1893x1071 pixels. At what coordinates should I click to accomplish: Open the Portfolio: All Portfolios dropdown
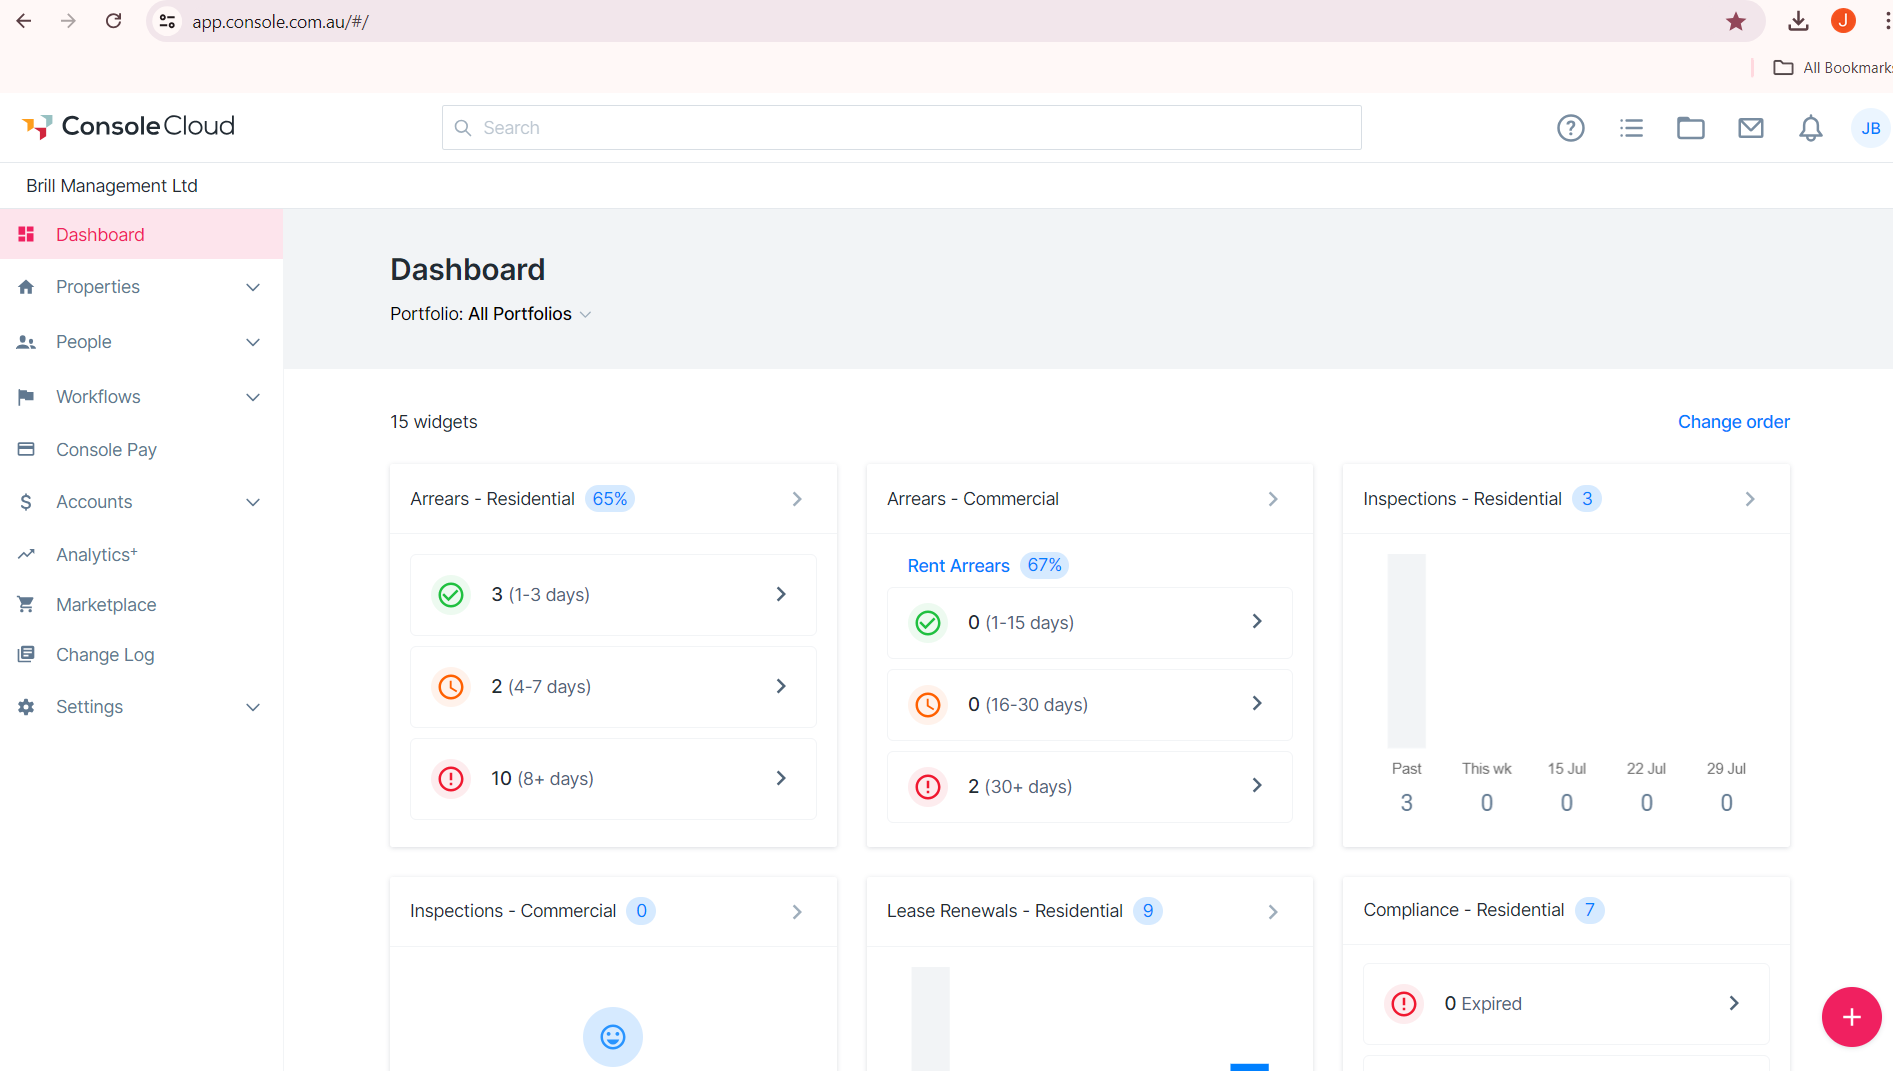pyautogui.click(x=491, y=314)
